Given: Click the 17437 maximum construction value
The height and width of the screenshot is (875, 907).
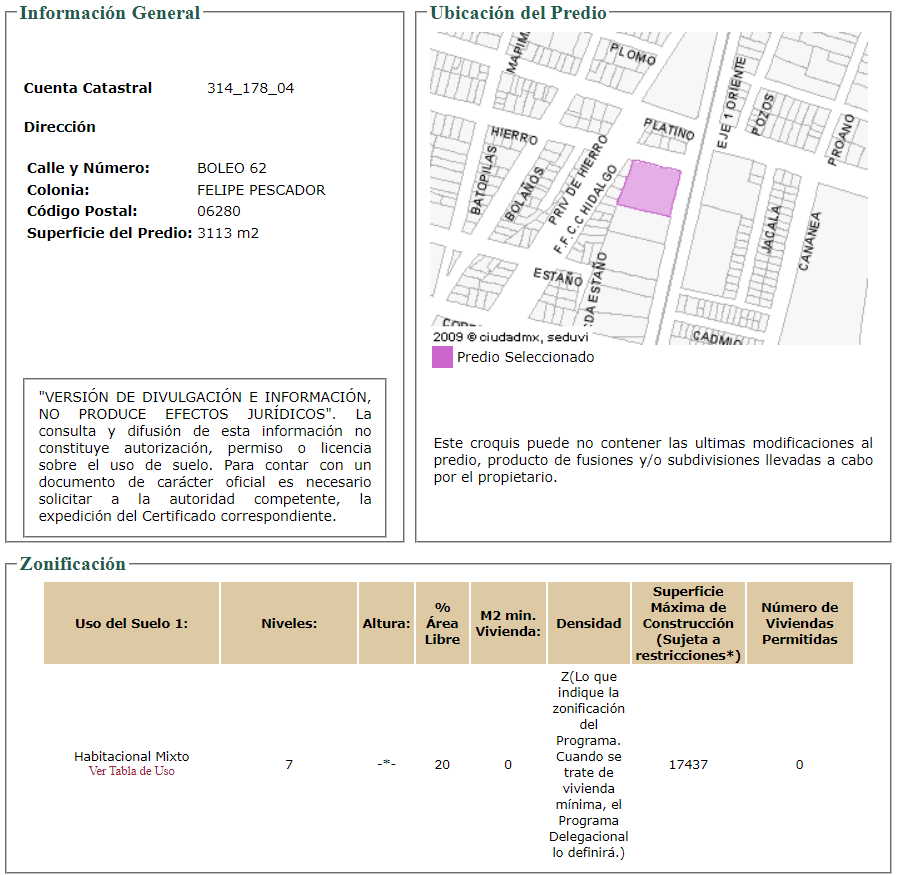Looking at the screenshot, I should (688, 765).
